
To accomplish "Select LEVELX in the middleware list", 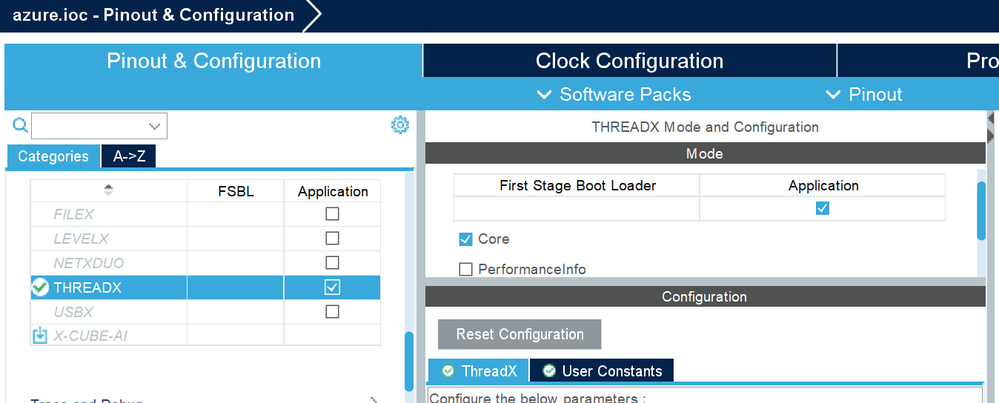I will click(81, 238).
